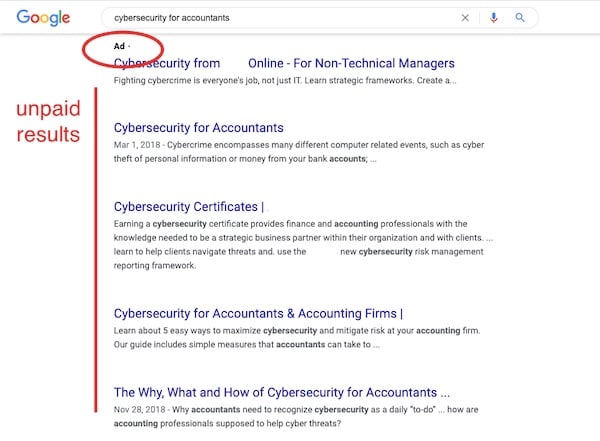Open the 'Cybersecurity Certificates' result link
The width and height of the screenshot is (600, 441).
[188, 207]
